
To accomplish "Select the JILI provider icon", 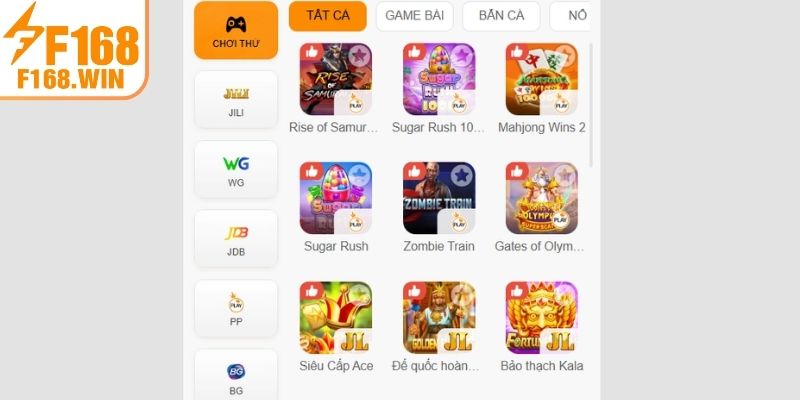I will 236,100.
